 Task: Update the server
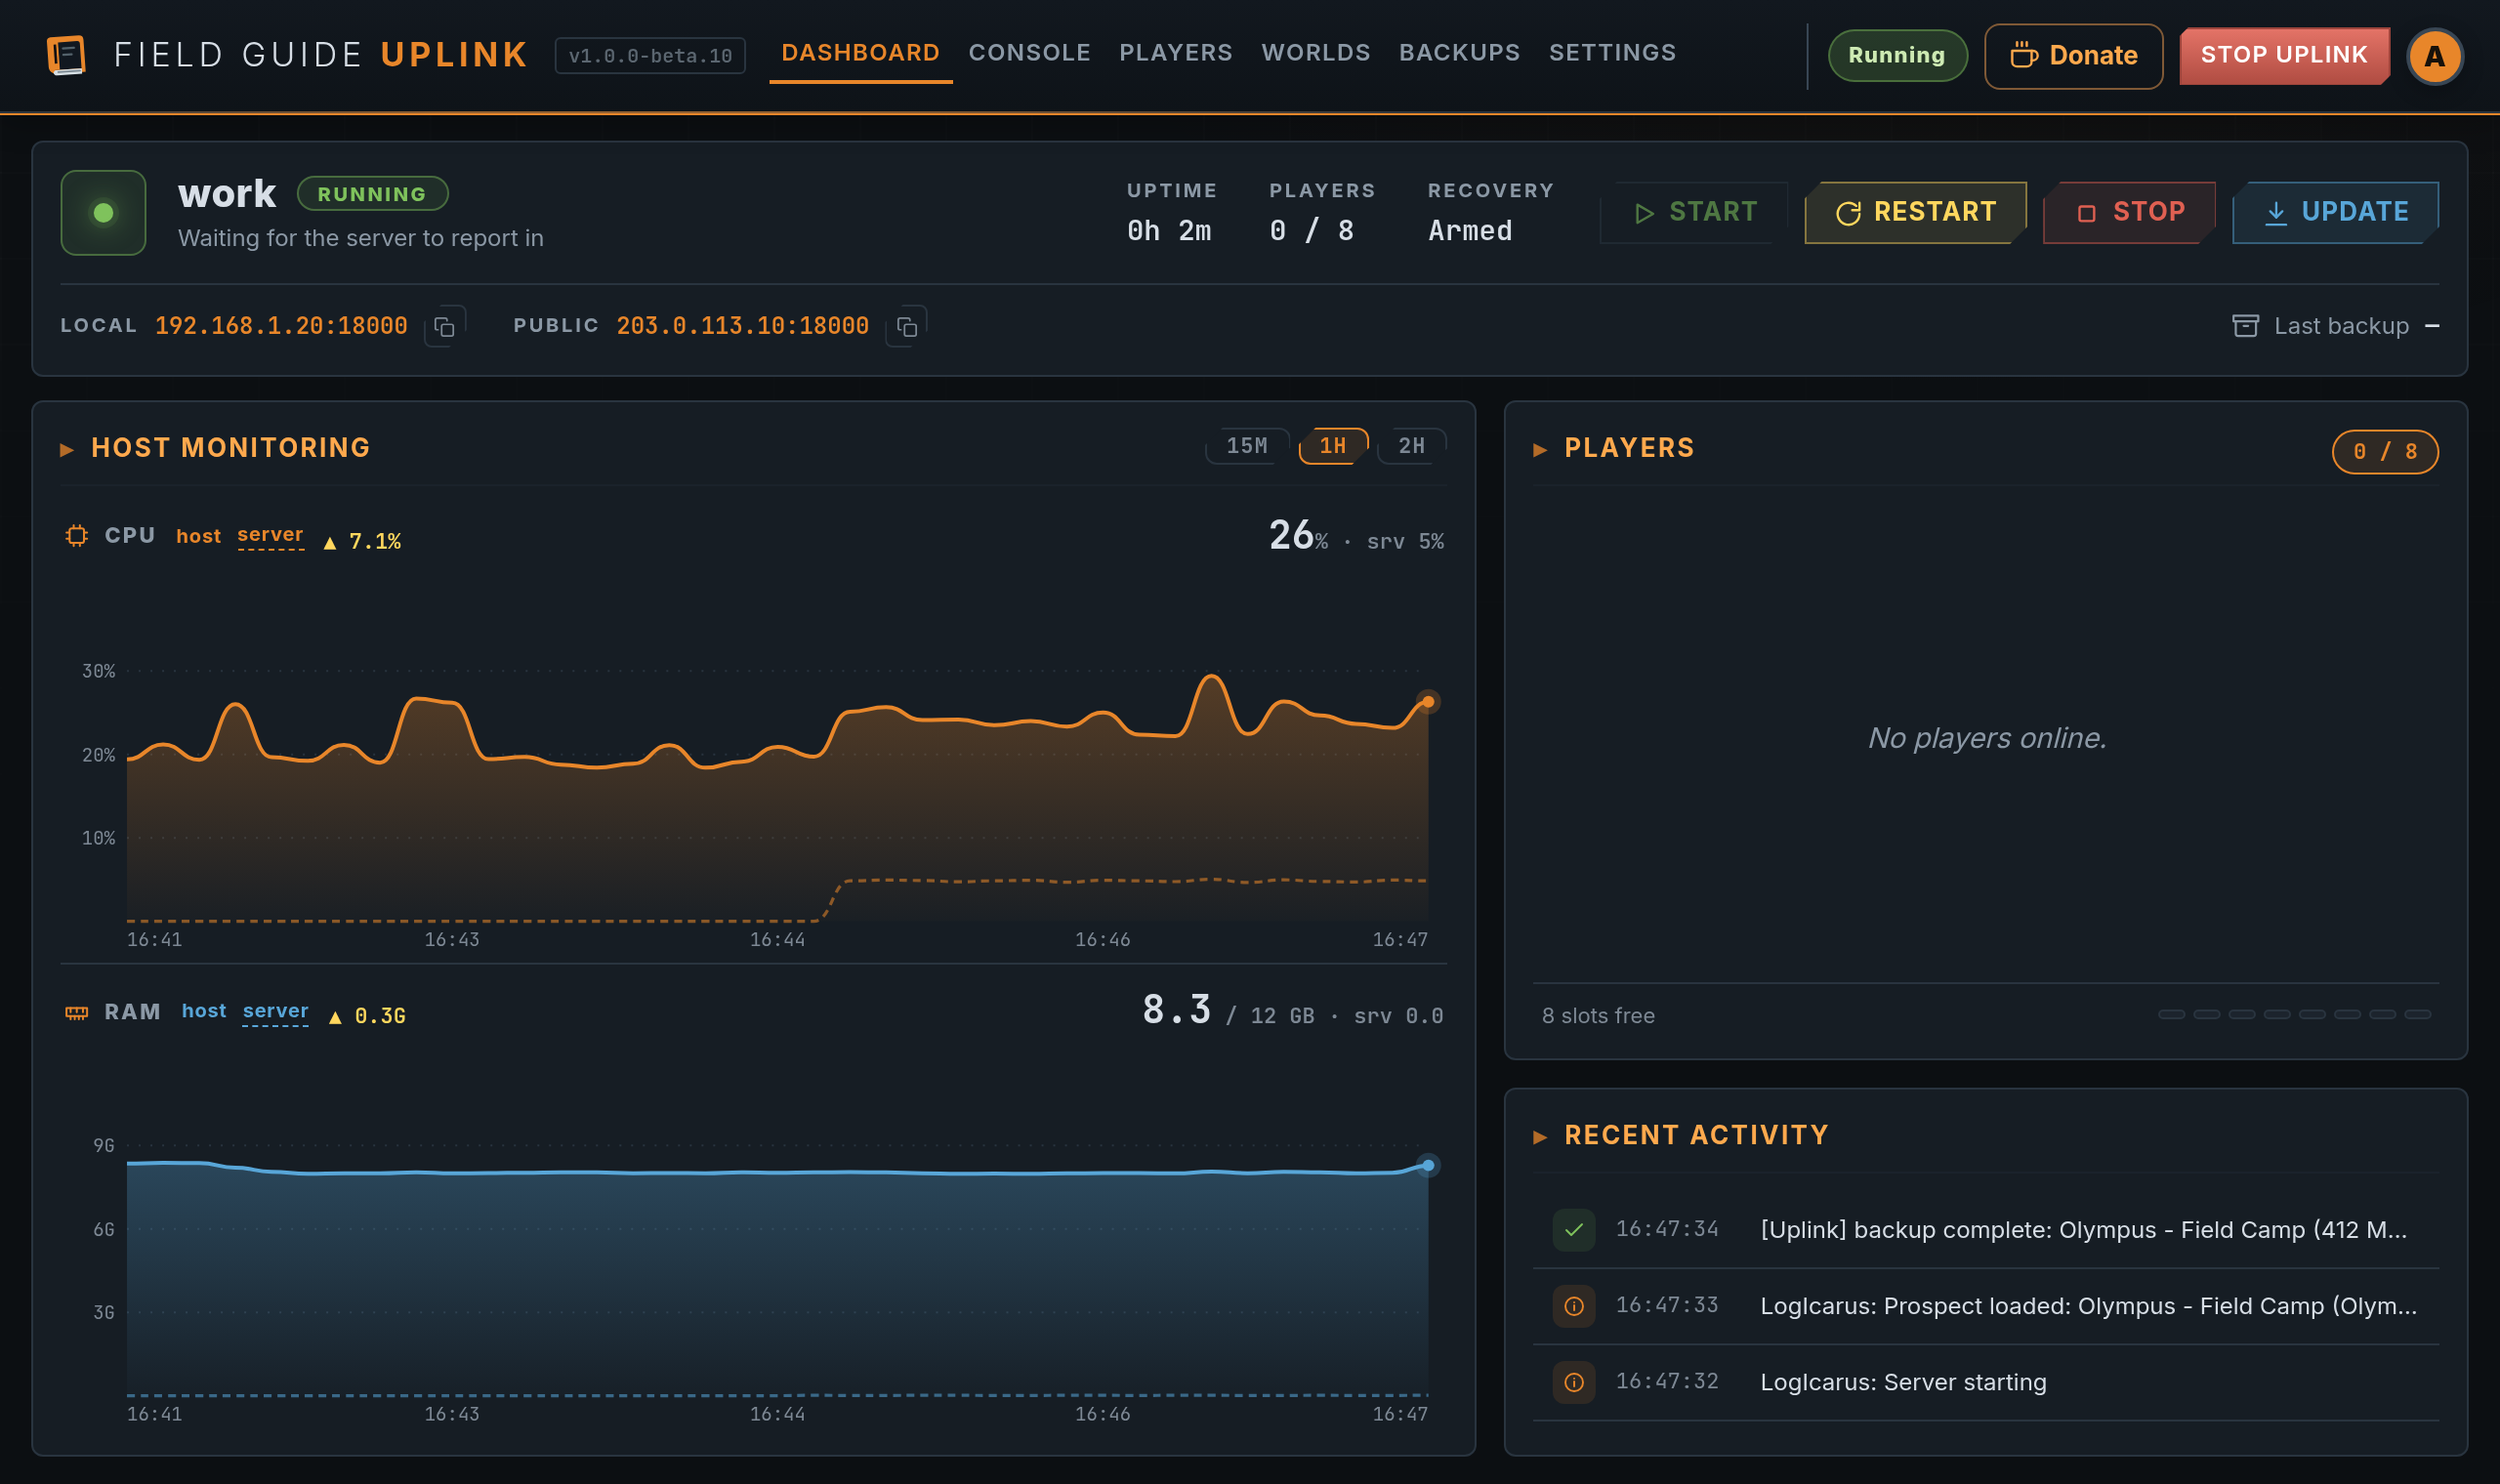coord(2335,212)
